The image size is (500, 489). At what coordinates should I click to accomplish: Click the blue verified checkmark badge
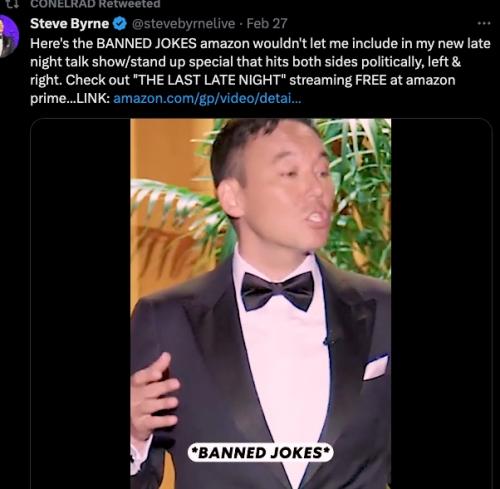click(120, 24)
